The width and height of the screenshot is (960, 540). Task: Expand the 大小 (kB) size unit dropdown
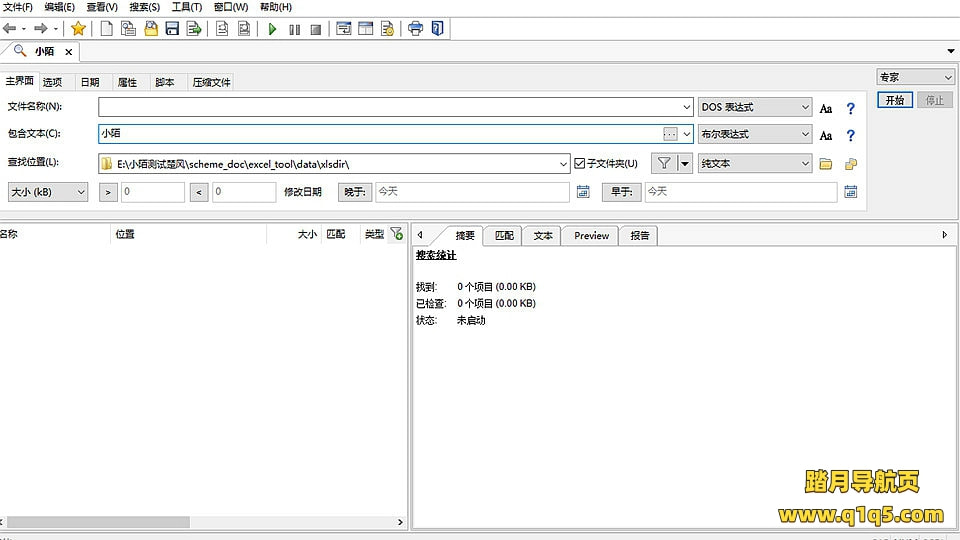coord(48,192)
